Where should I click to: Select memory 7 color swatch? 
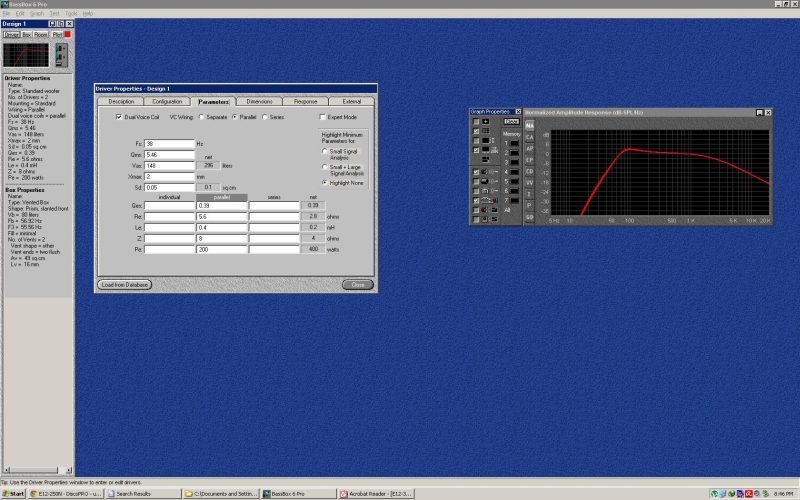click(x=514, y=201)
